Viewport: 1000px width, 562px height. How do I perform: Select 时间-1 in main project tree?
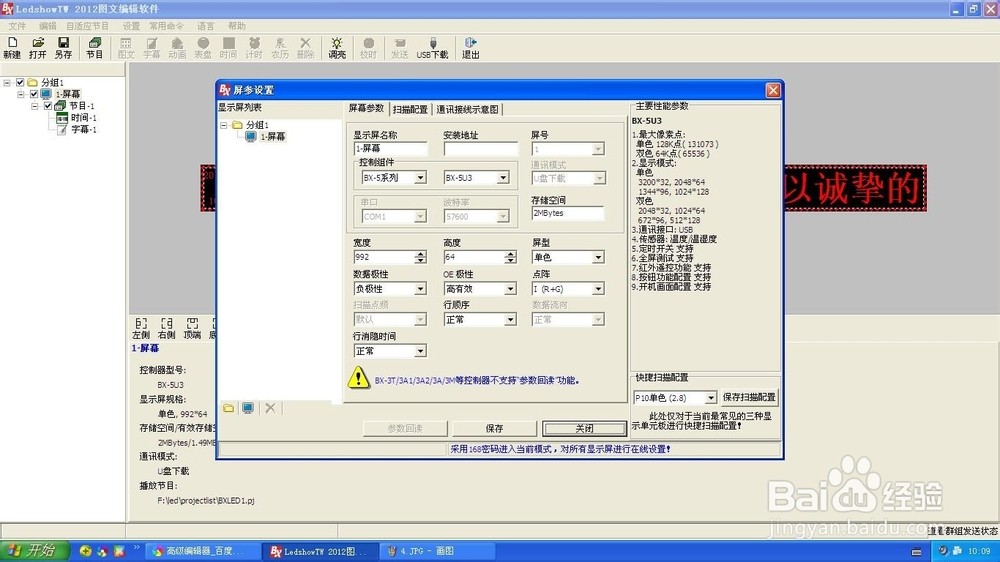[x=84, y=118]
